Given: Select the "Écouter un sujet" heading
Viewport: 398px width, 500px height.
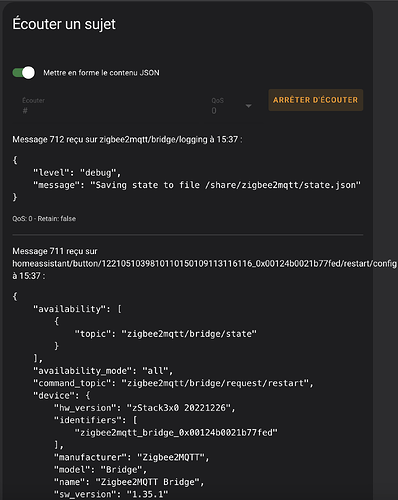Looking at the screenshot, I should pyautogui.click(x=64, y=24).
